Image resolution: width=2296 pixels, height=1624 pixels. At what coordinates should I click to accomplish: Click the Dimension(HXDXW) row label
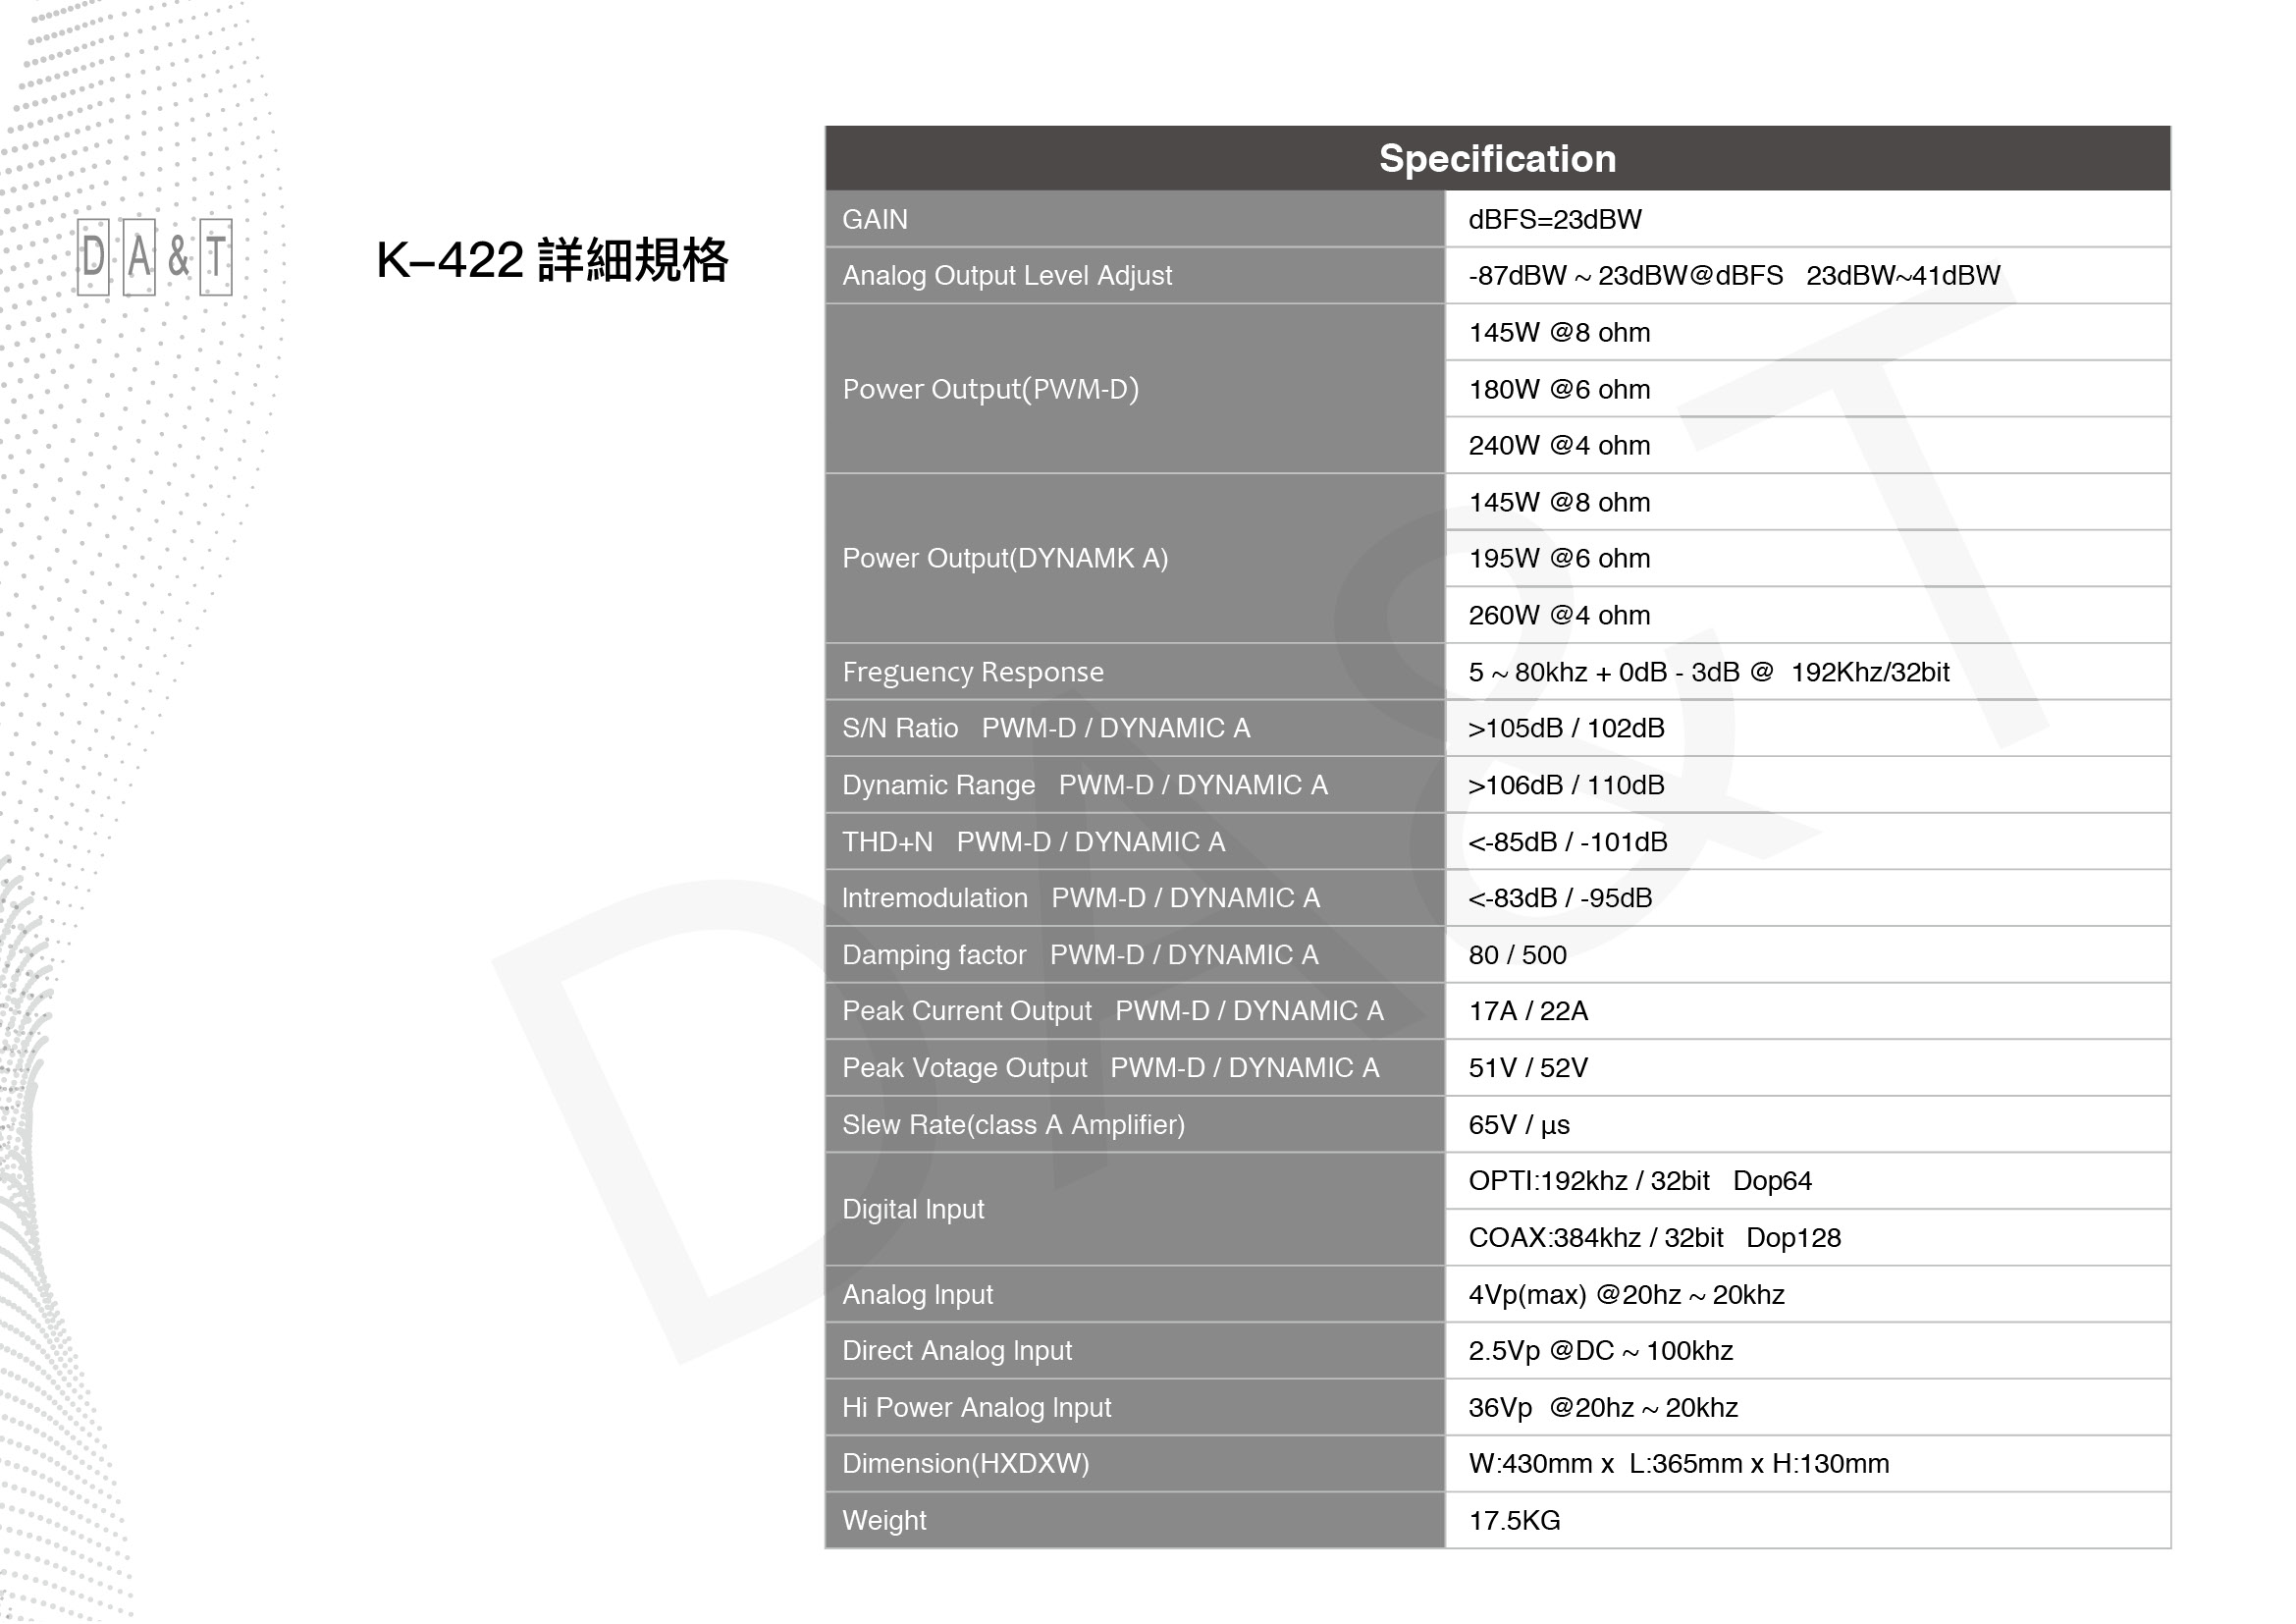pyautogui.click(x=966, y=1464)
